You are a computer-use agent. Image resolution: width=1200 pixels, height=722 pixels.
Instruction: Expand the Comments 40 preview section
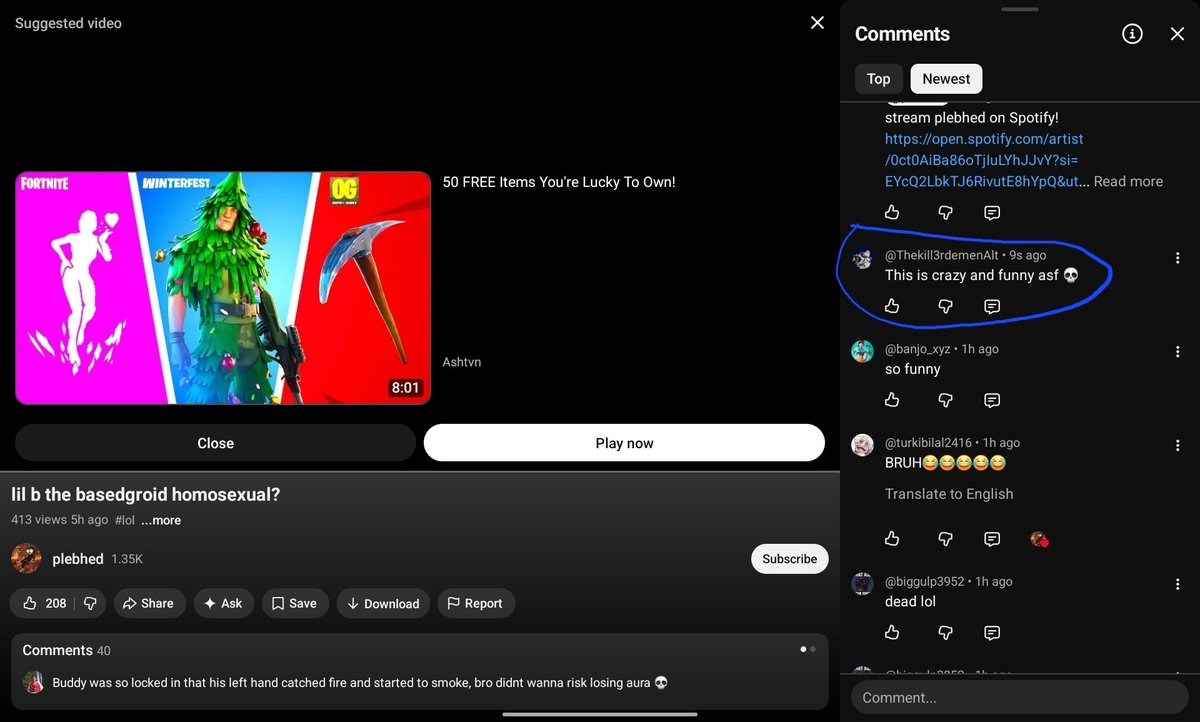[x=420, y=669]
